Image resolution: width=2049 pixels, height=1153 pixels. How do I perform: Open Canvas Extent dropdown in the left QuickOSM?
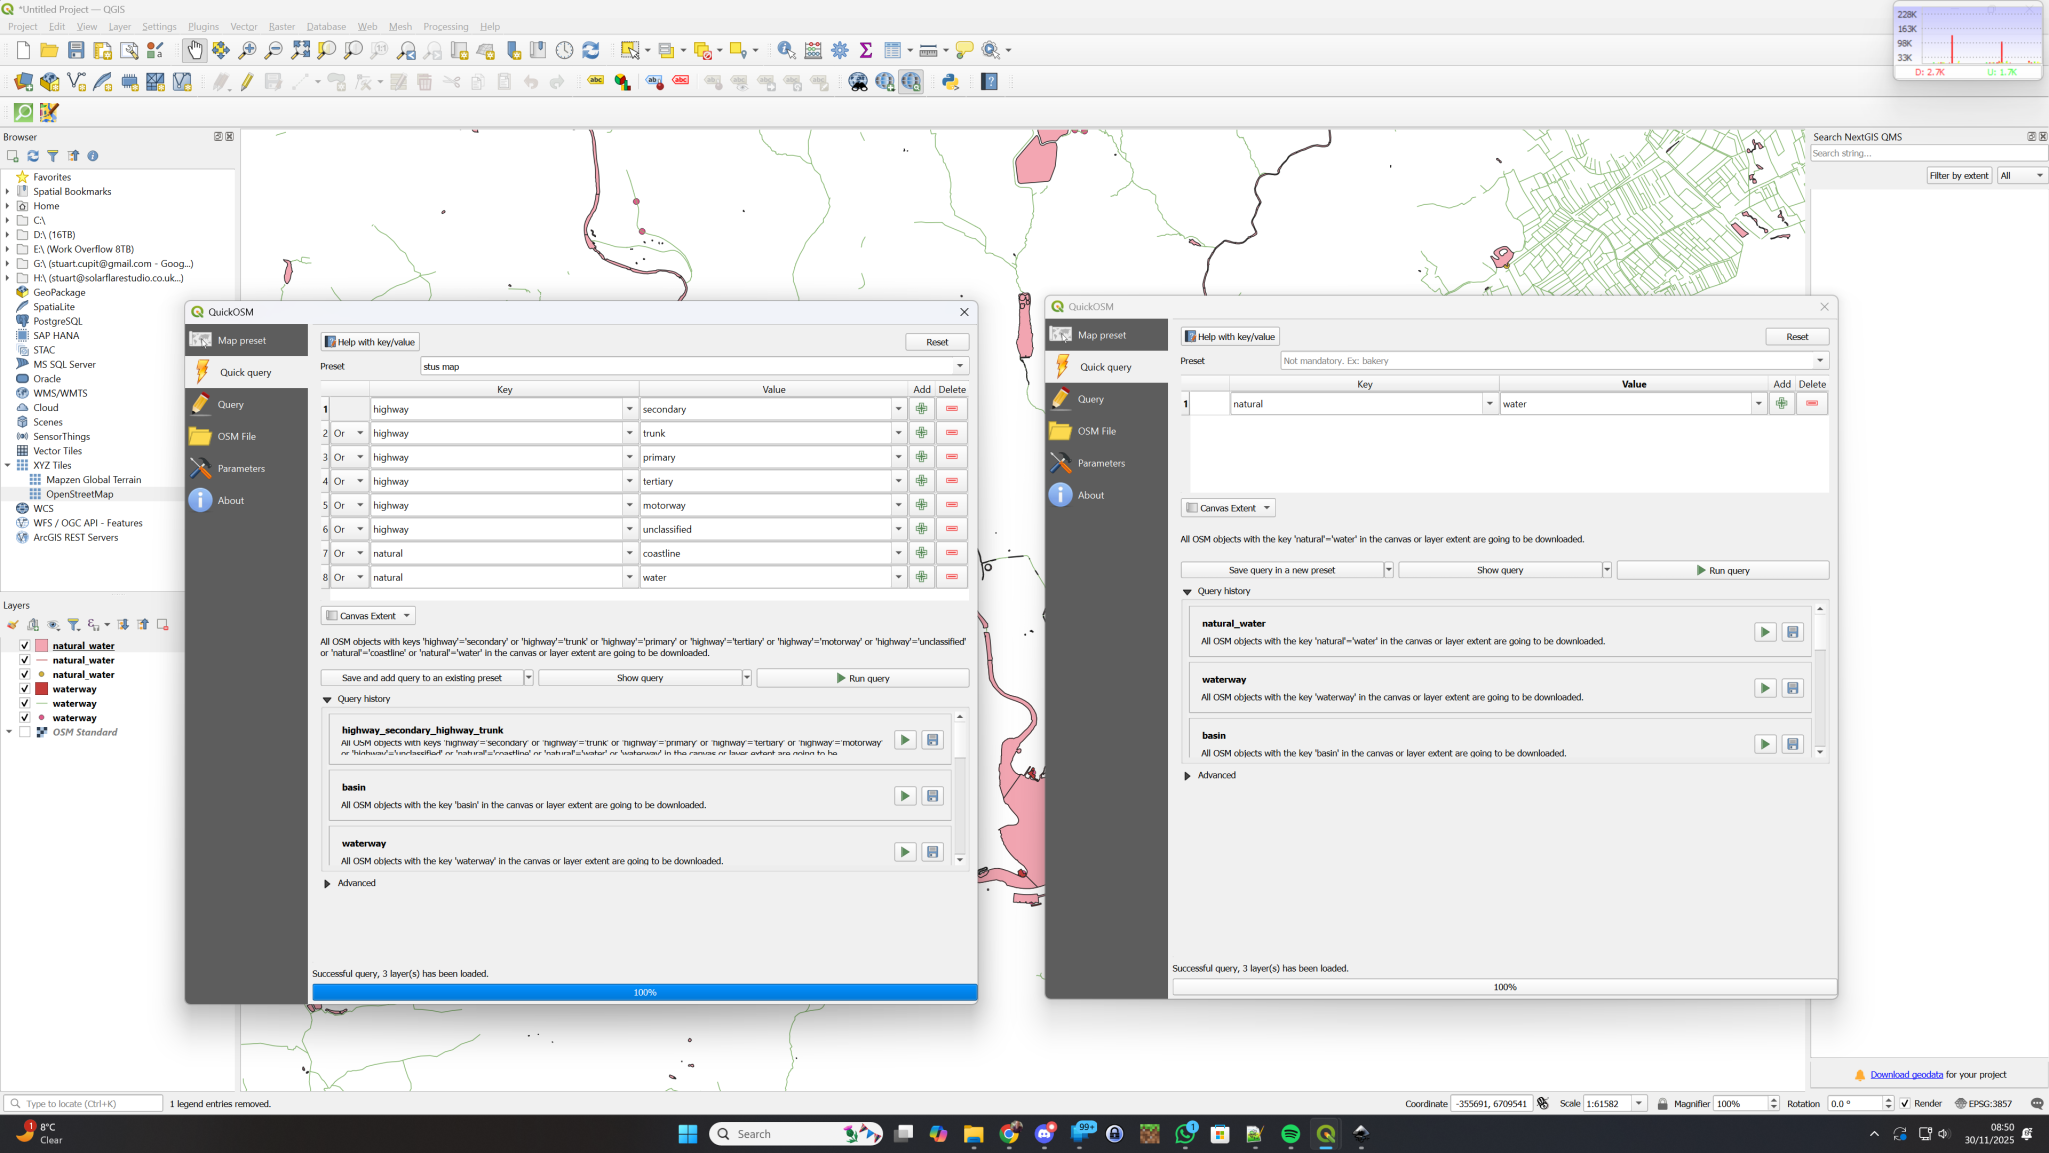(368, 616)
